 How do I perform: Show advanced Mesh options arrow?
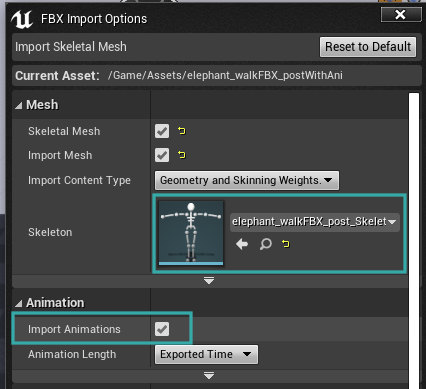[x=209, y=281]
